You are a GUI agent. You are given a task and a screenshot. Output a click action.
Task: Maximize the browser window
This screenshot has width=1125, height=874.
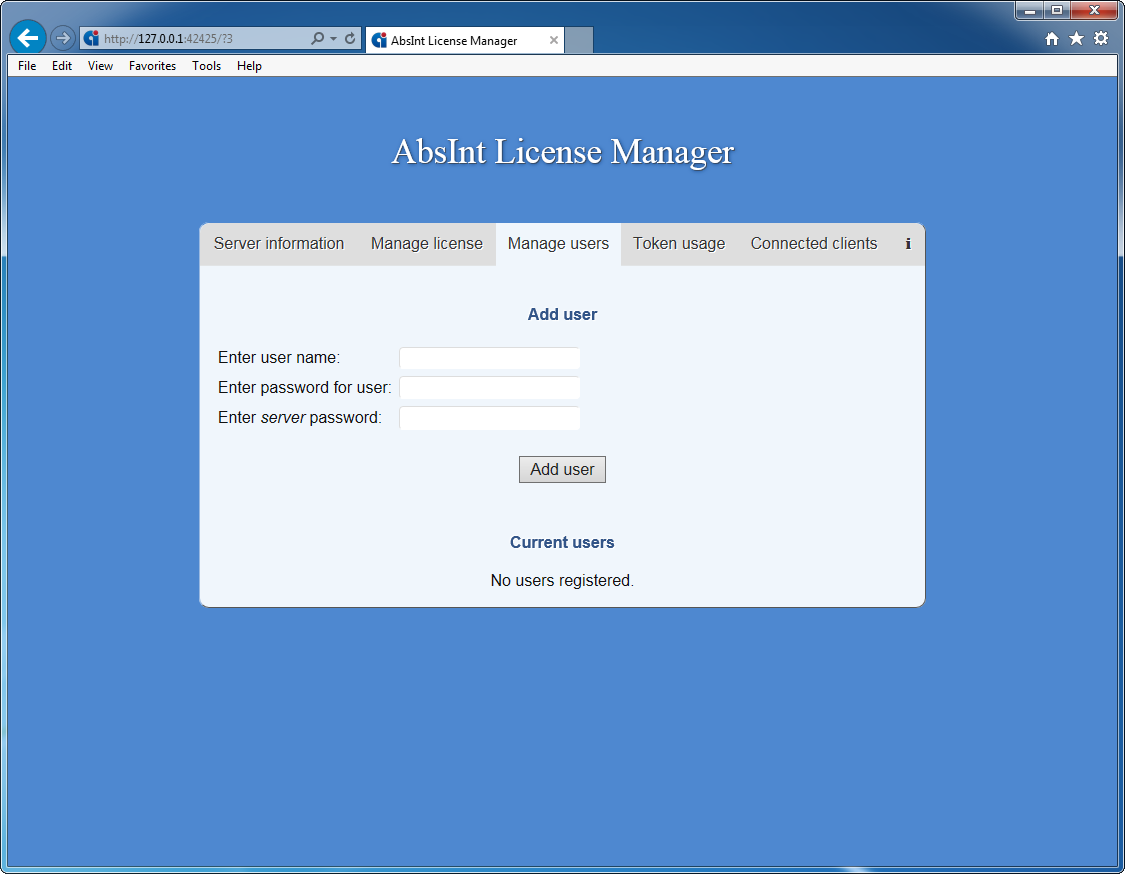[x=1057, y=10]
